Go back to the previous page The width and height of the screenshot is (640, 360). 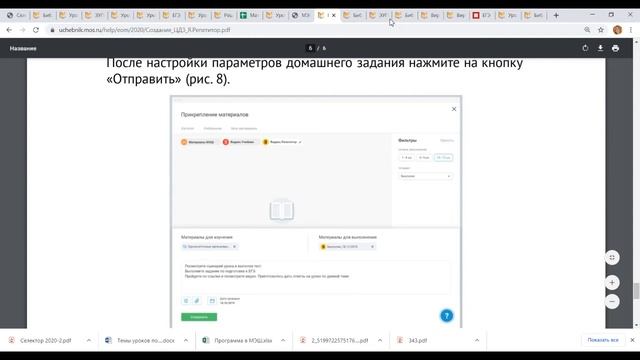(9, 30)
